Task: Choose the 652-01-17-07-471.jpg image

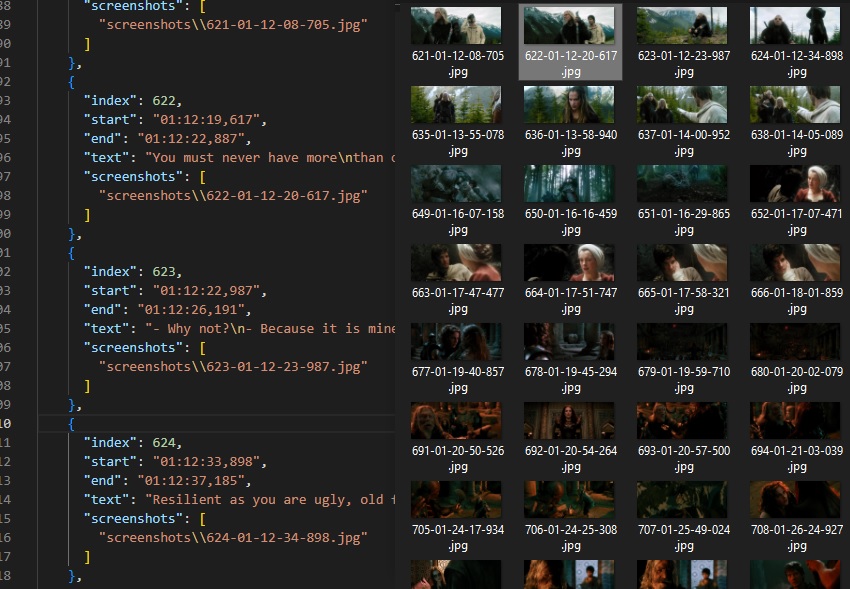Action: tap(795, 184)
